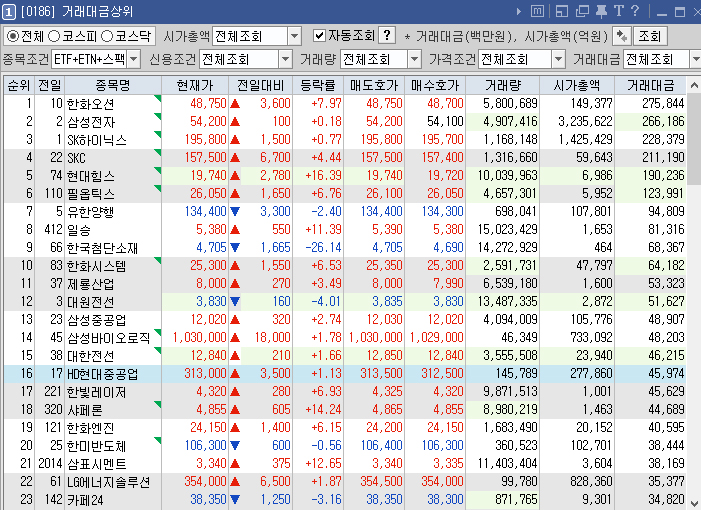Click the window layout icon in title bar
Image resolution: width=701 pixels, height=510 pixels.
point(562,11)
